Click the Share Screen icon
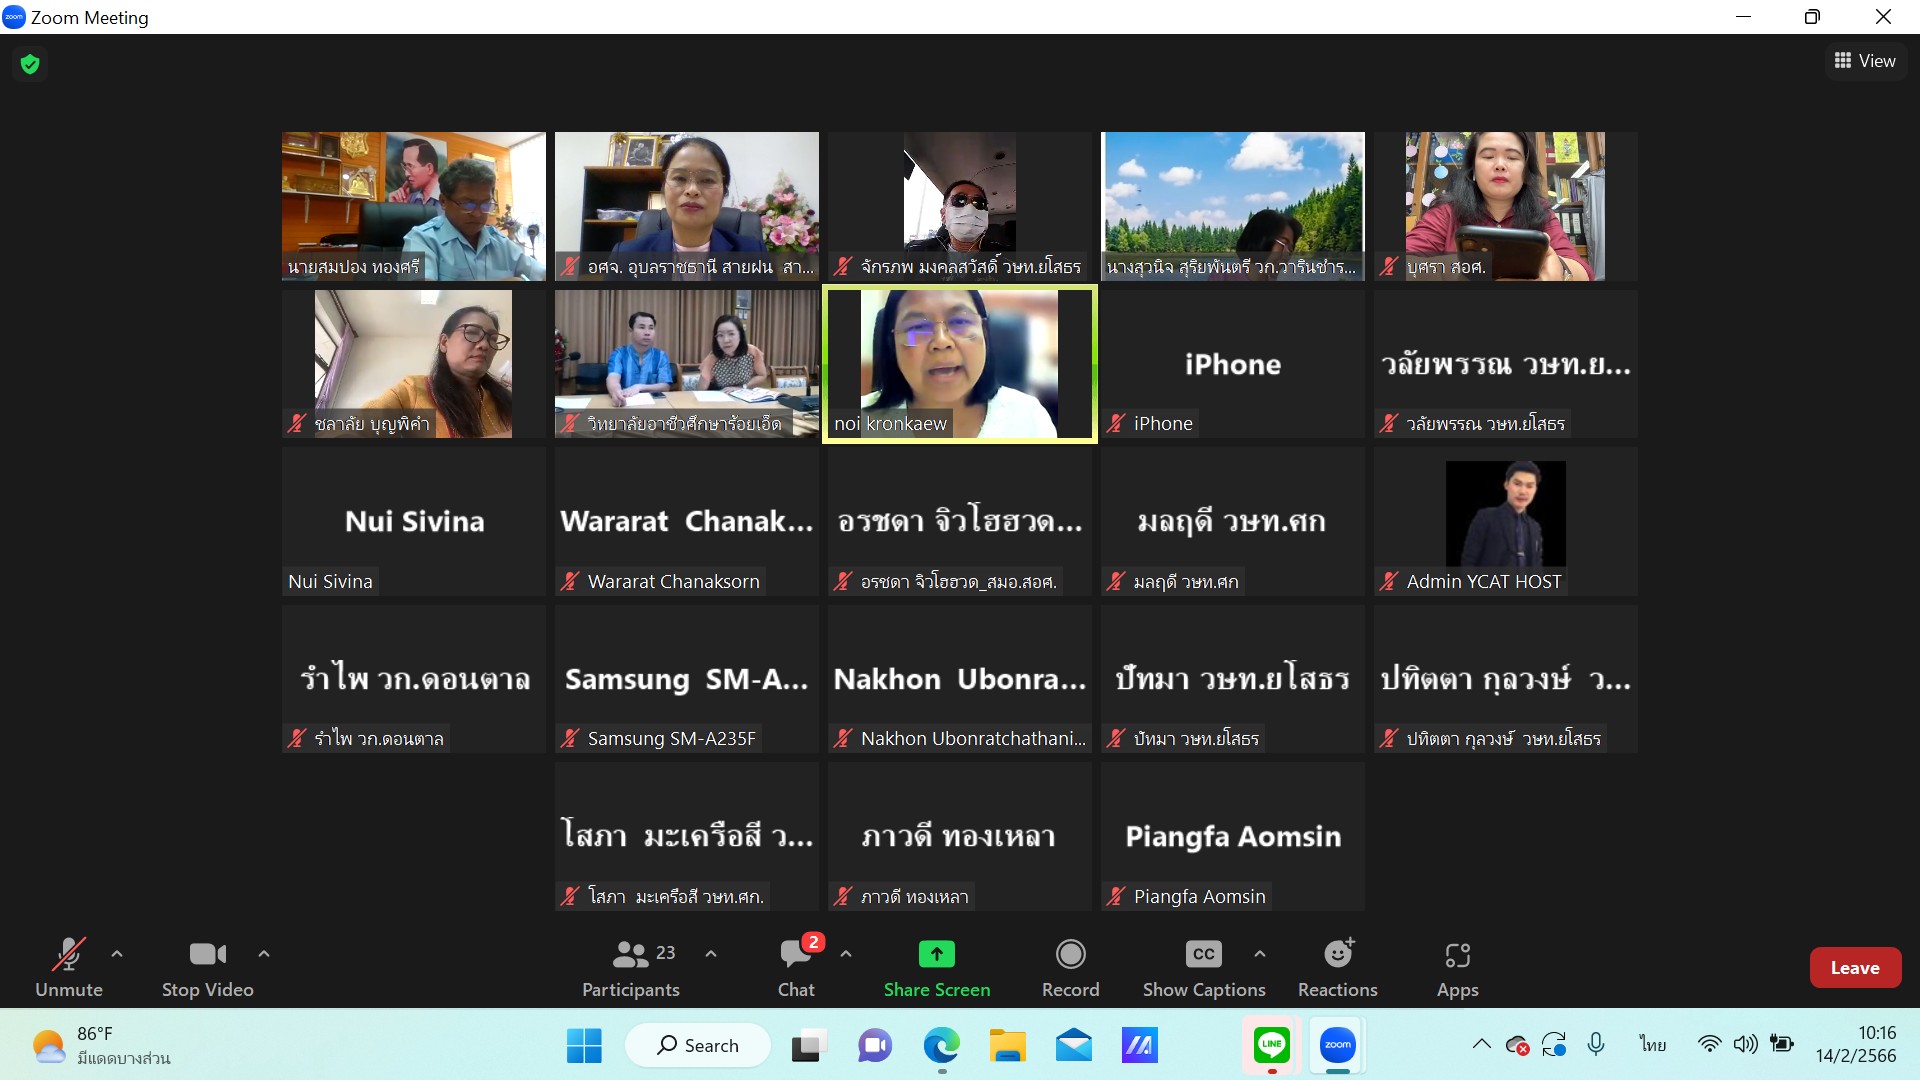Image resolution: width=1920 pixels, height=1080 pixels. click(x=936, y=954)
